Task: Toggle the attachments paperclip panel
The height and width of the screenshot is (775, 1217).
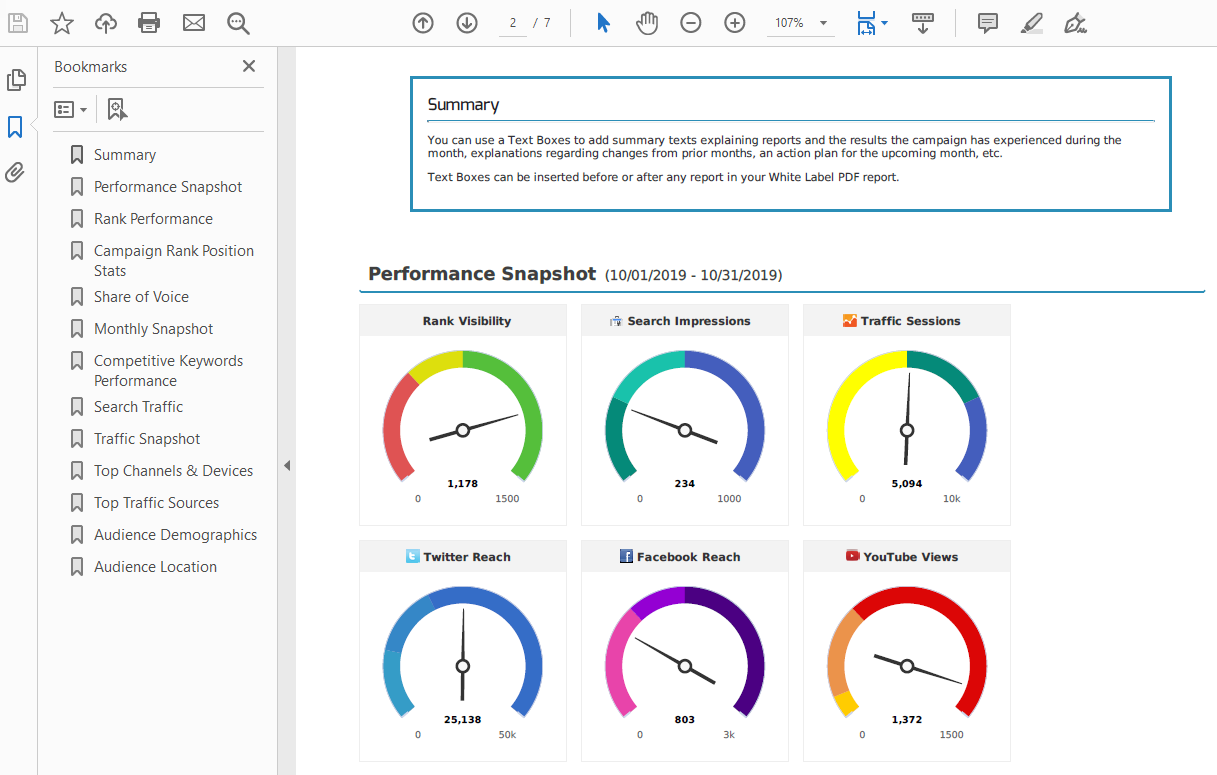Action: 15,173
